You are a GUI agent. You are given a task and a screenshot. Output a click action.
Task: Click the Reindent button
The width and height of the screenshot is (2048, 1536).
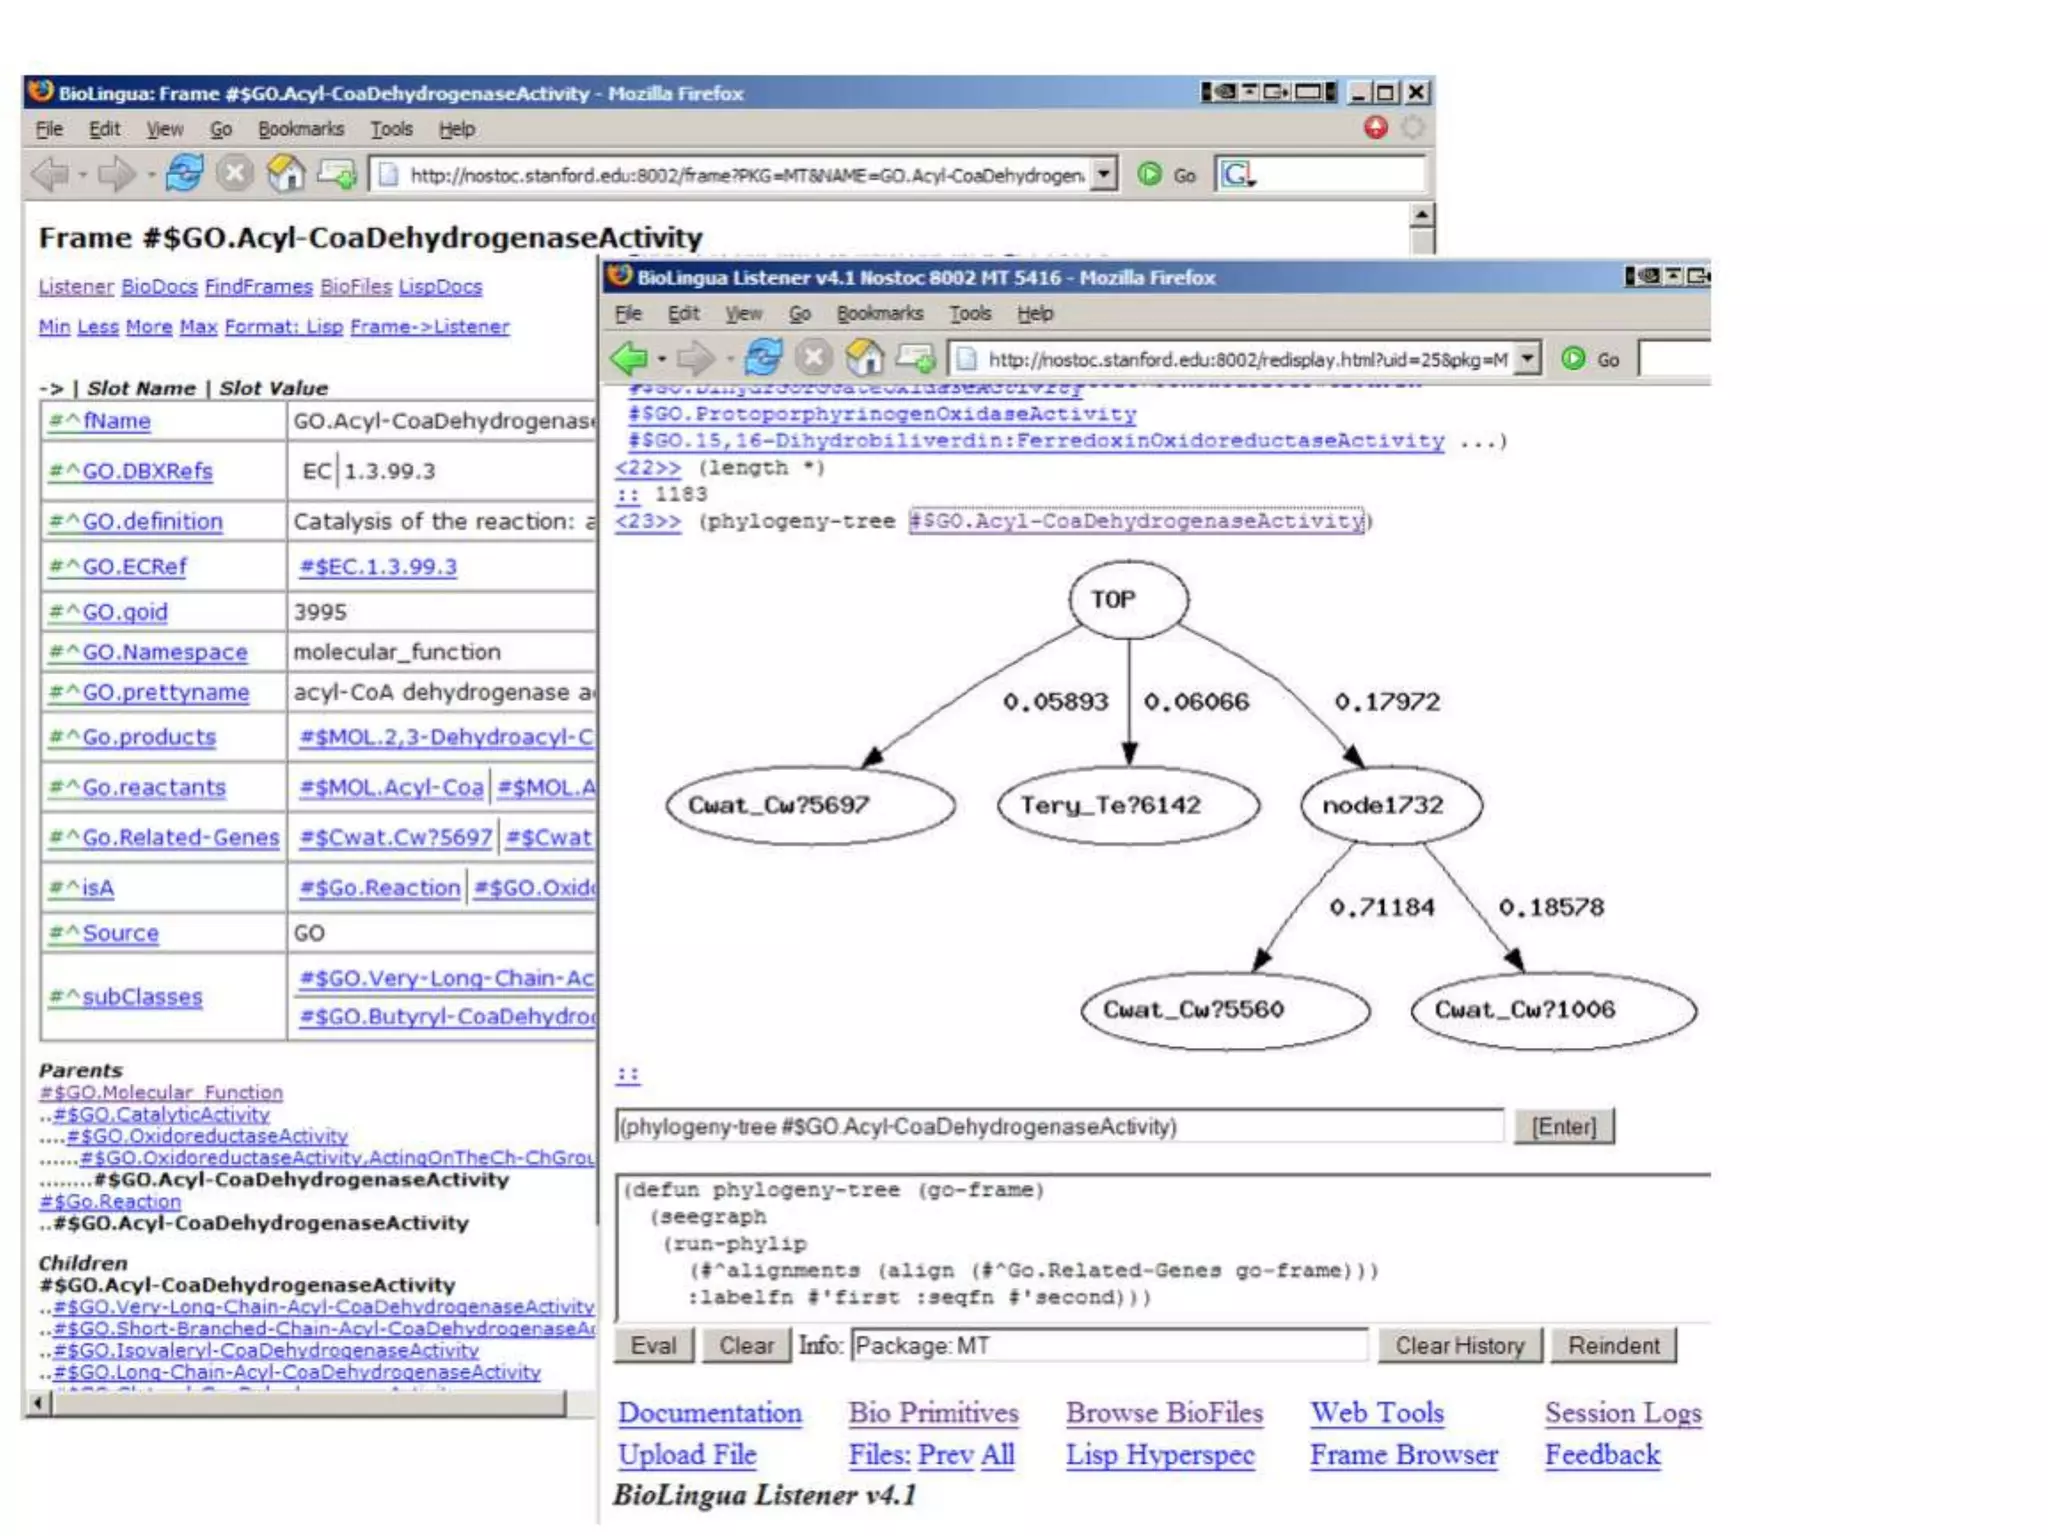coord(1613,1346)
